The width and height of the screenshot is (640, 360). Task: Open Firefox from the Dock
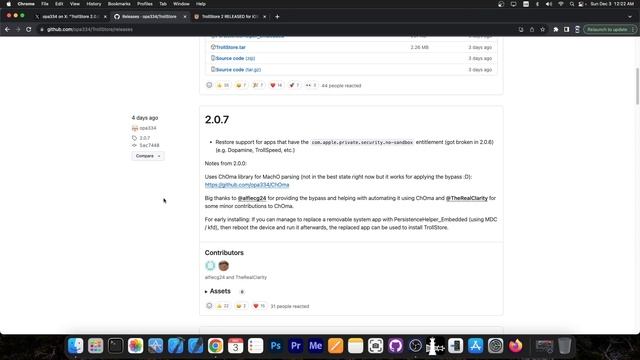[x=516, y=346]
